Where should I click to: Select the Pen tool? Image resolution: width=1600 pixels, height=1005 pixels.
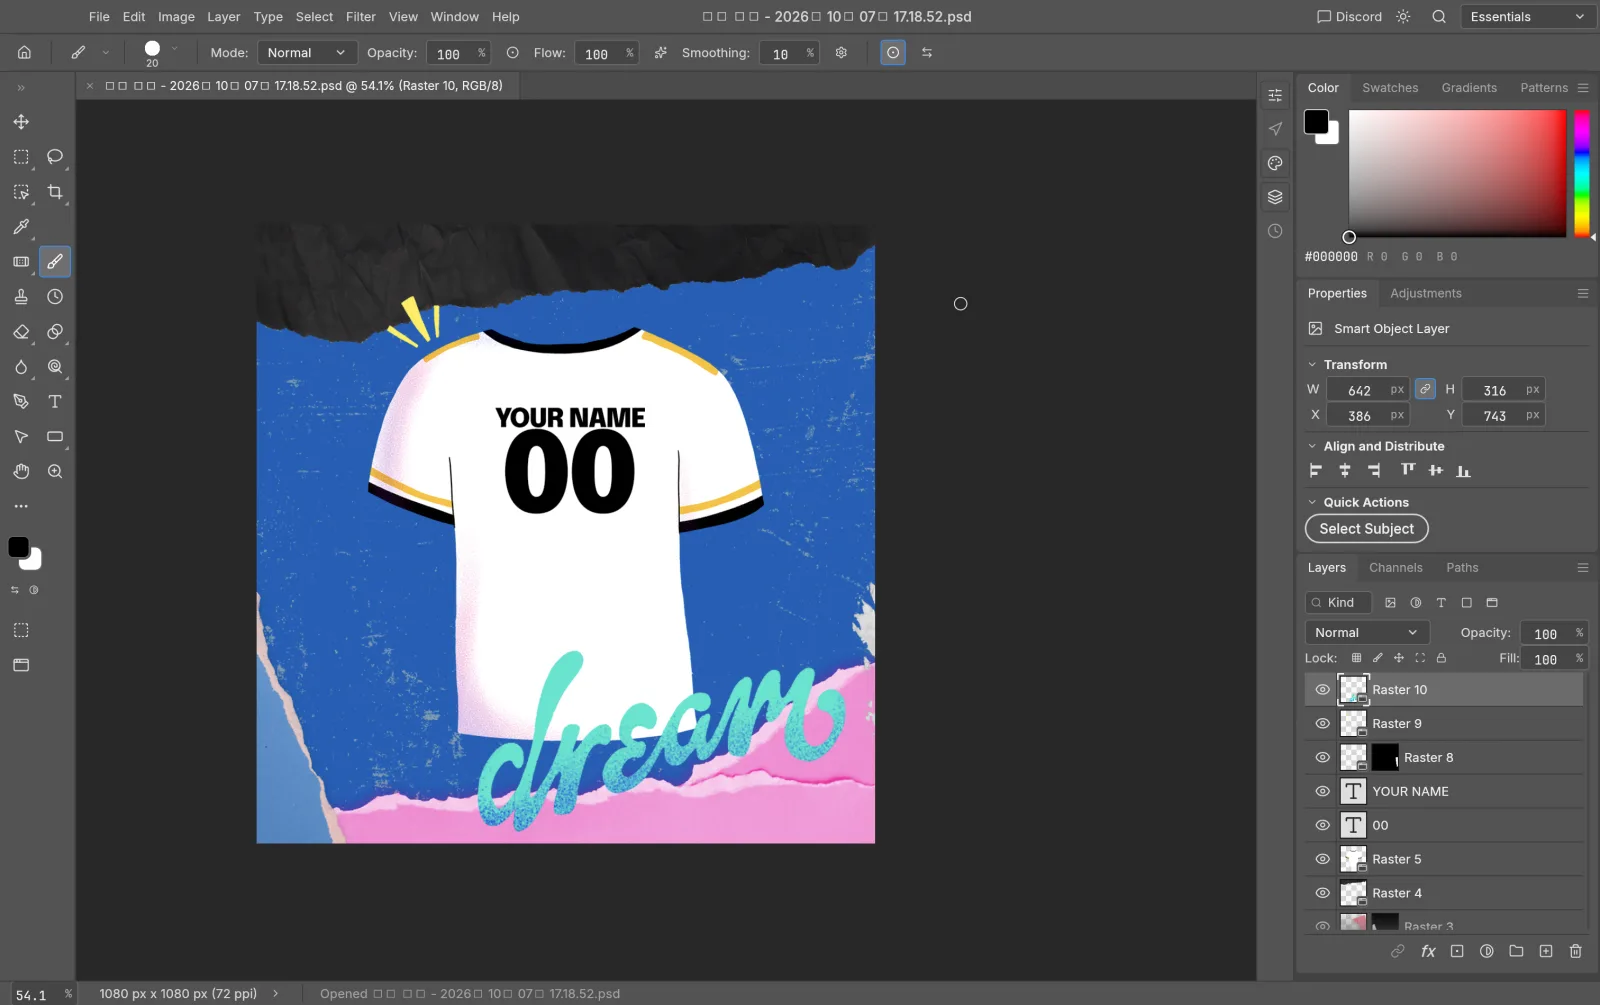[x=21, y=402]
